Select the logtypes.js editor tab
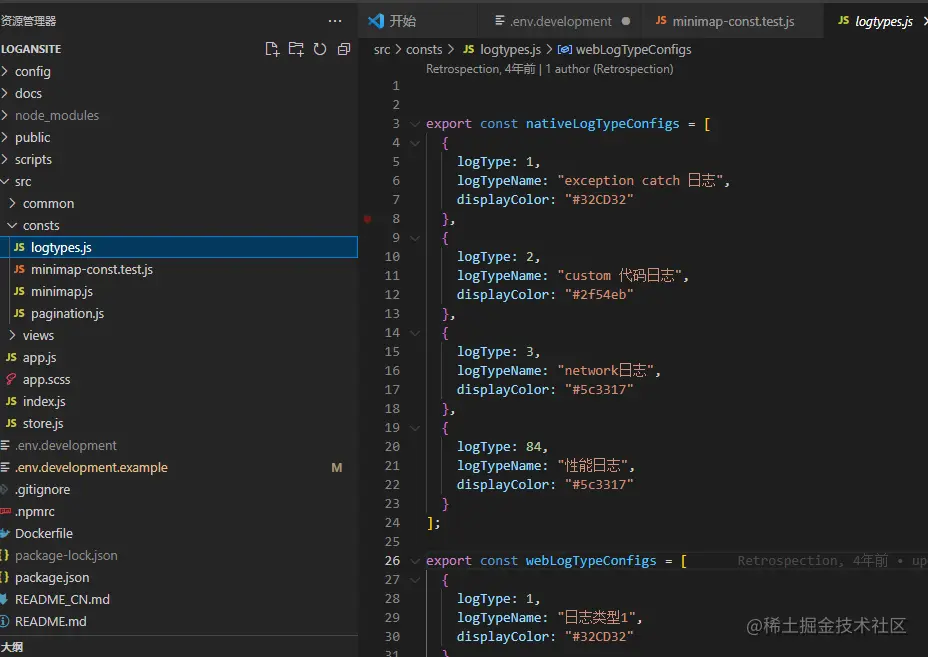The height and width of the screenshot is (657, 928). 875,21
